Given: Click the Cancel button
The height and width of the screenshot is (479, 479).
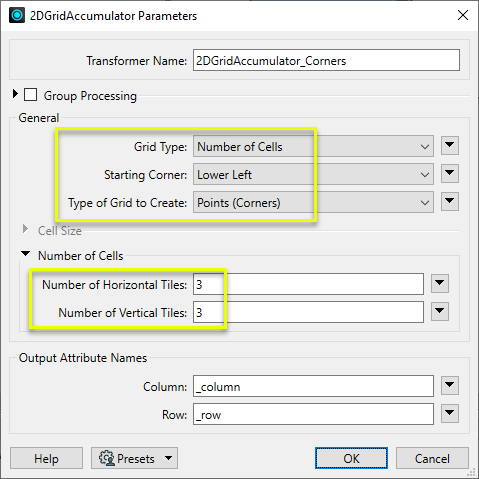Looking at the screenshot, I should coord(432,458).
